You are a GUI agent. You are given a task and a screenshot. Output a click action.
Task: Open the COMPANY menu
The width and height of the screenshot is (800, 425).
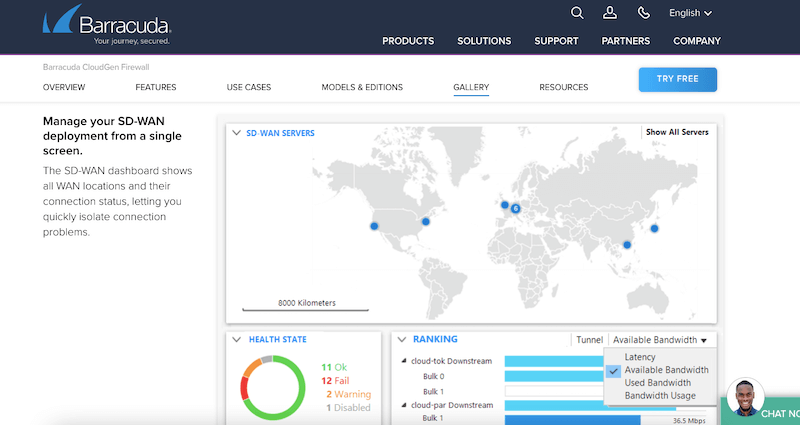pos(697,41)
